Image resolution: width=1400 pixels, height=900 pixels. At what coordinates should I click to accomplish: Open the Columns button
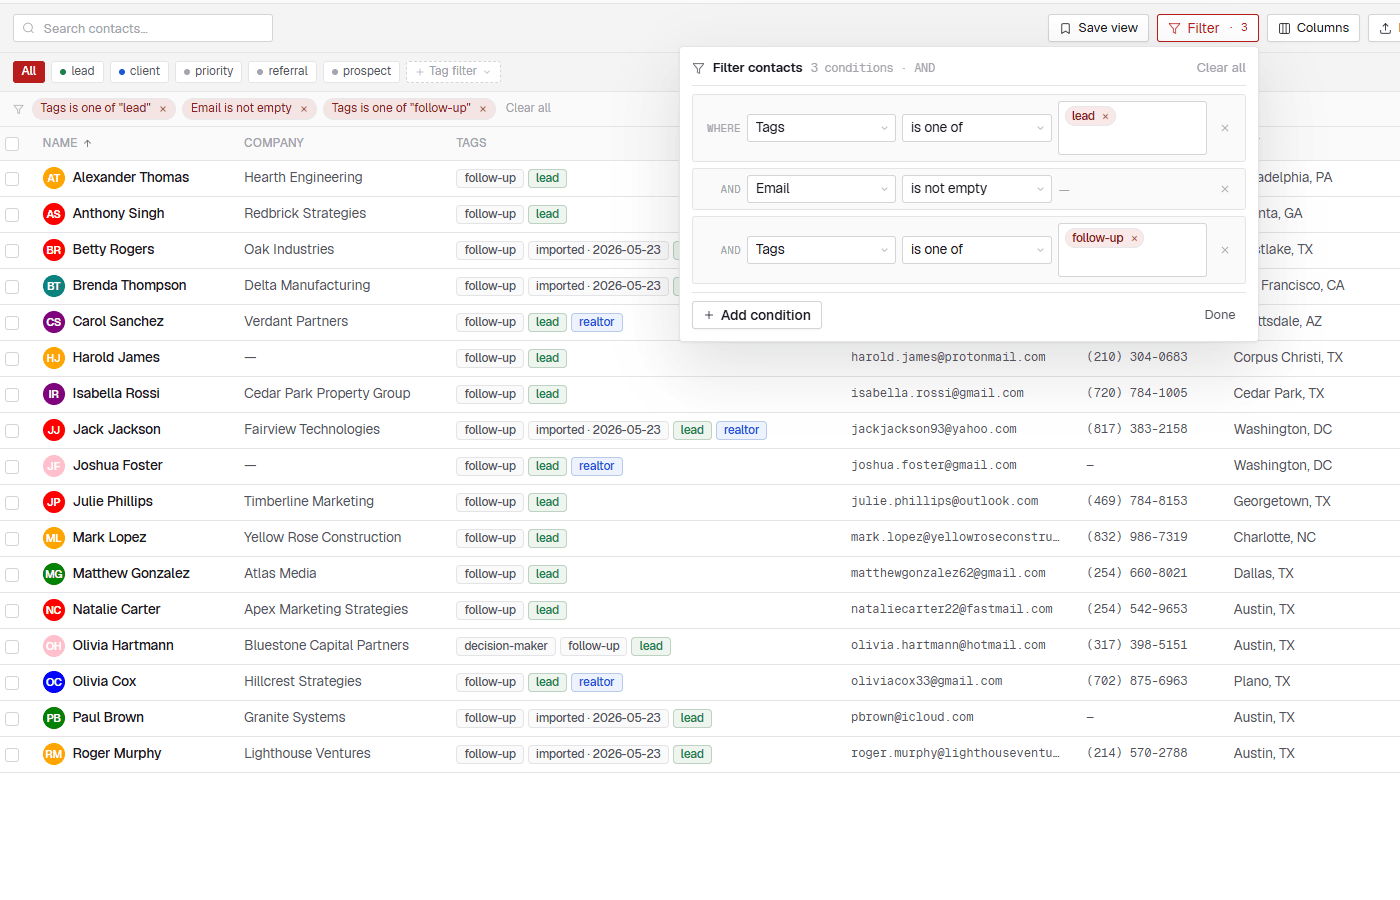1314,28
